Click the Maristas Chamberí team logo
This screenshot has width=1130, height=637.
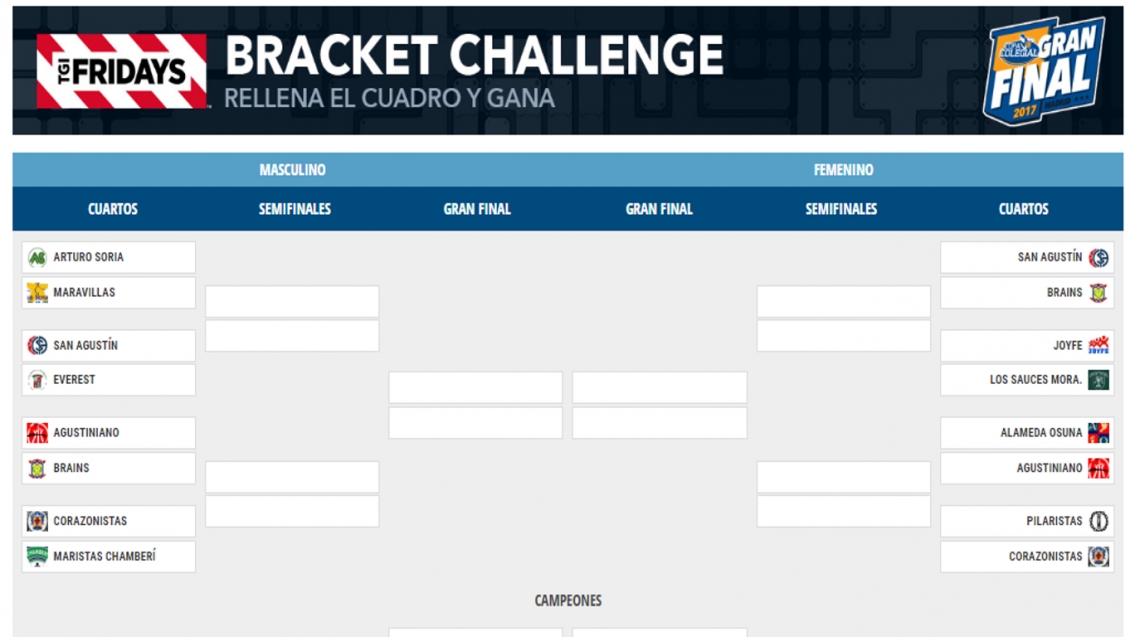37,556
